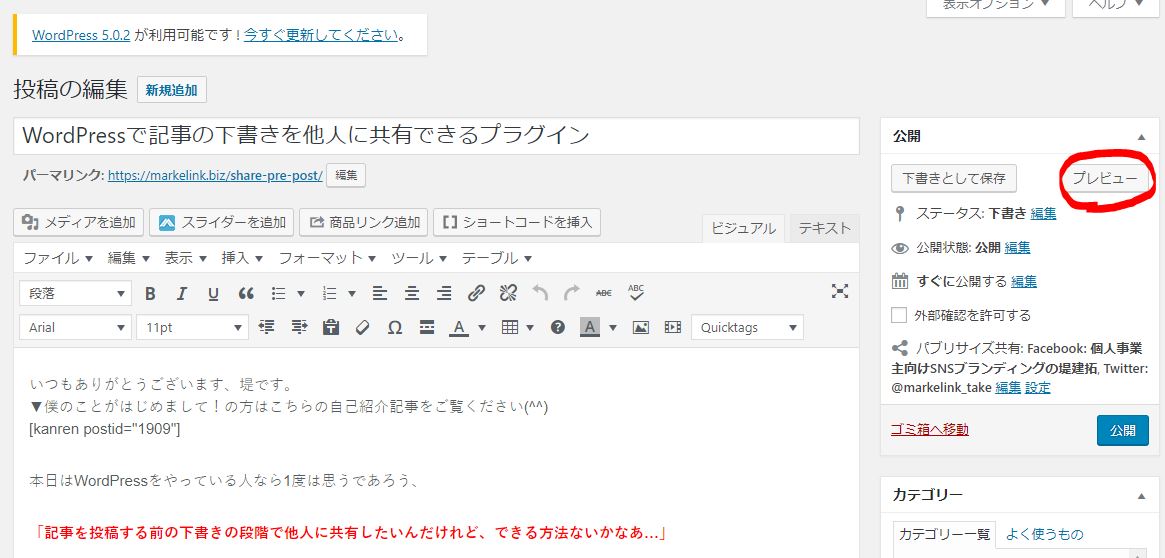The height and width of the screenshot is (558, 1165).
Task: Collapse the 公開 panel with its arrow
Action: coord(1140,137)
